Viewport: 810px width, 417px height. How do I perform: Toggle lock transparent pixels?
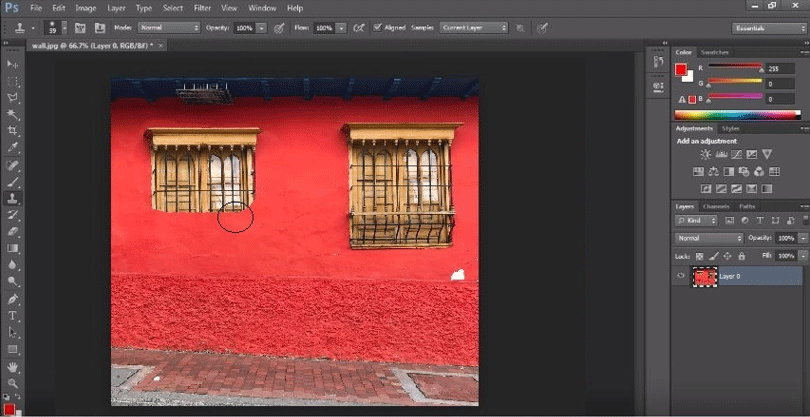click(699, 256)
